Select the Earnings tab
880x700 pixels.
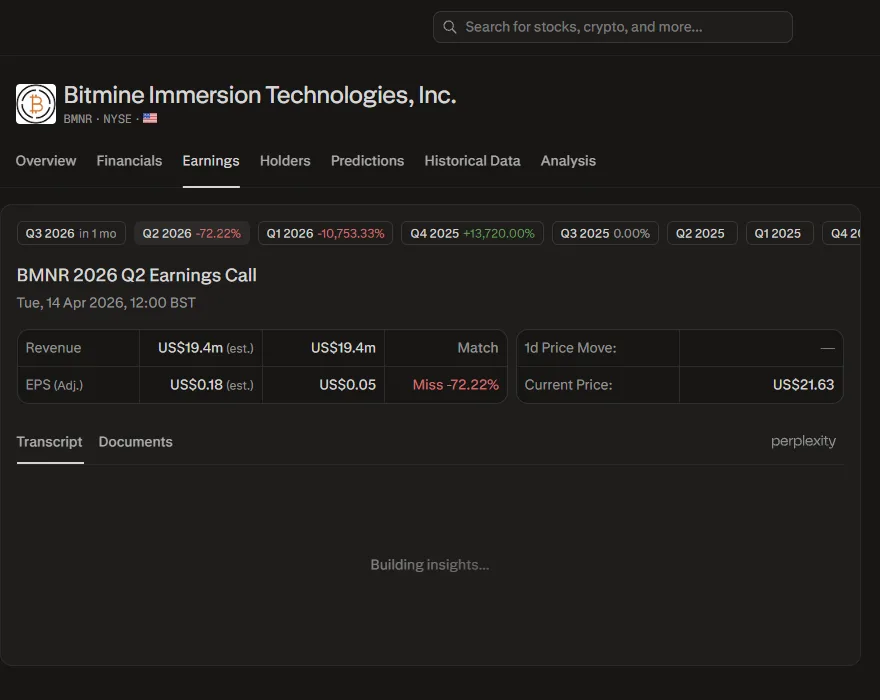pos(211,161)
